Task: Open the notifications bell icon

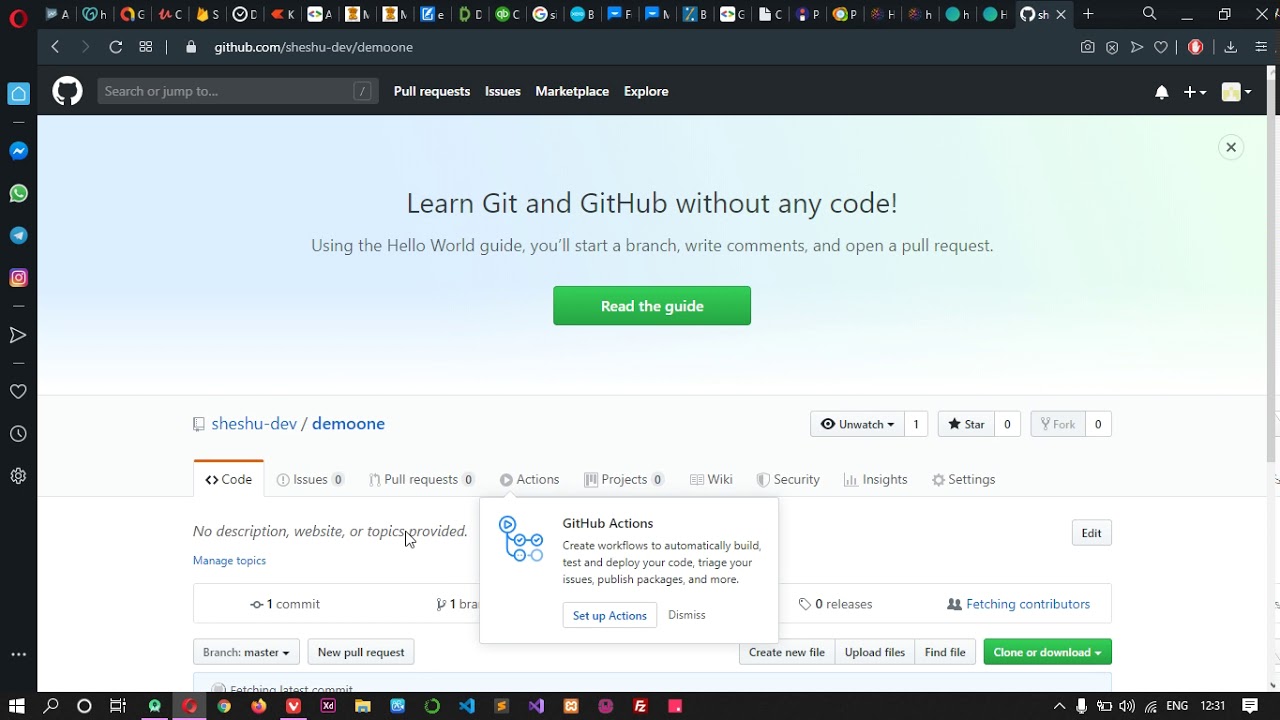Action: click(x=1161, y=92)
